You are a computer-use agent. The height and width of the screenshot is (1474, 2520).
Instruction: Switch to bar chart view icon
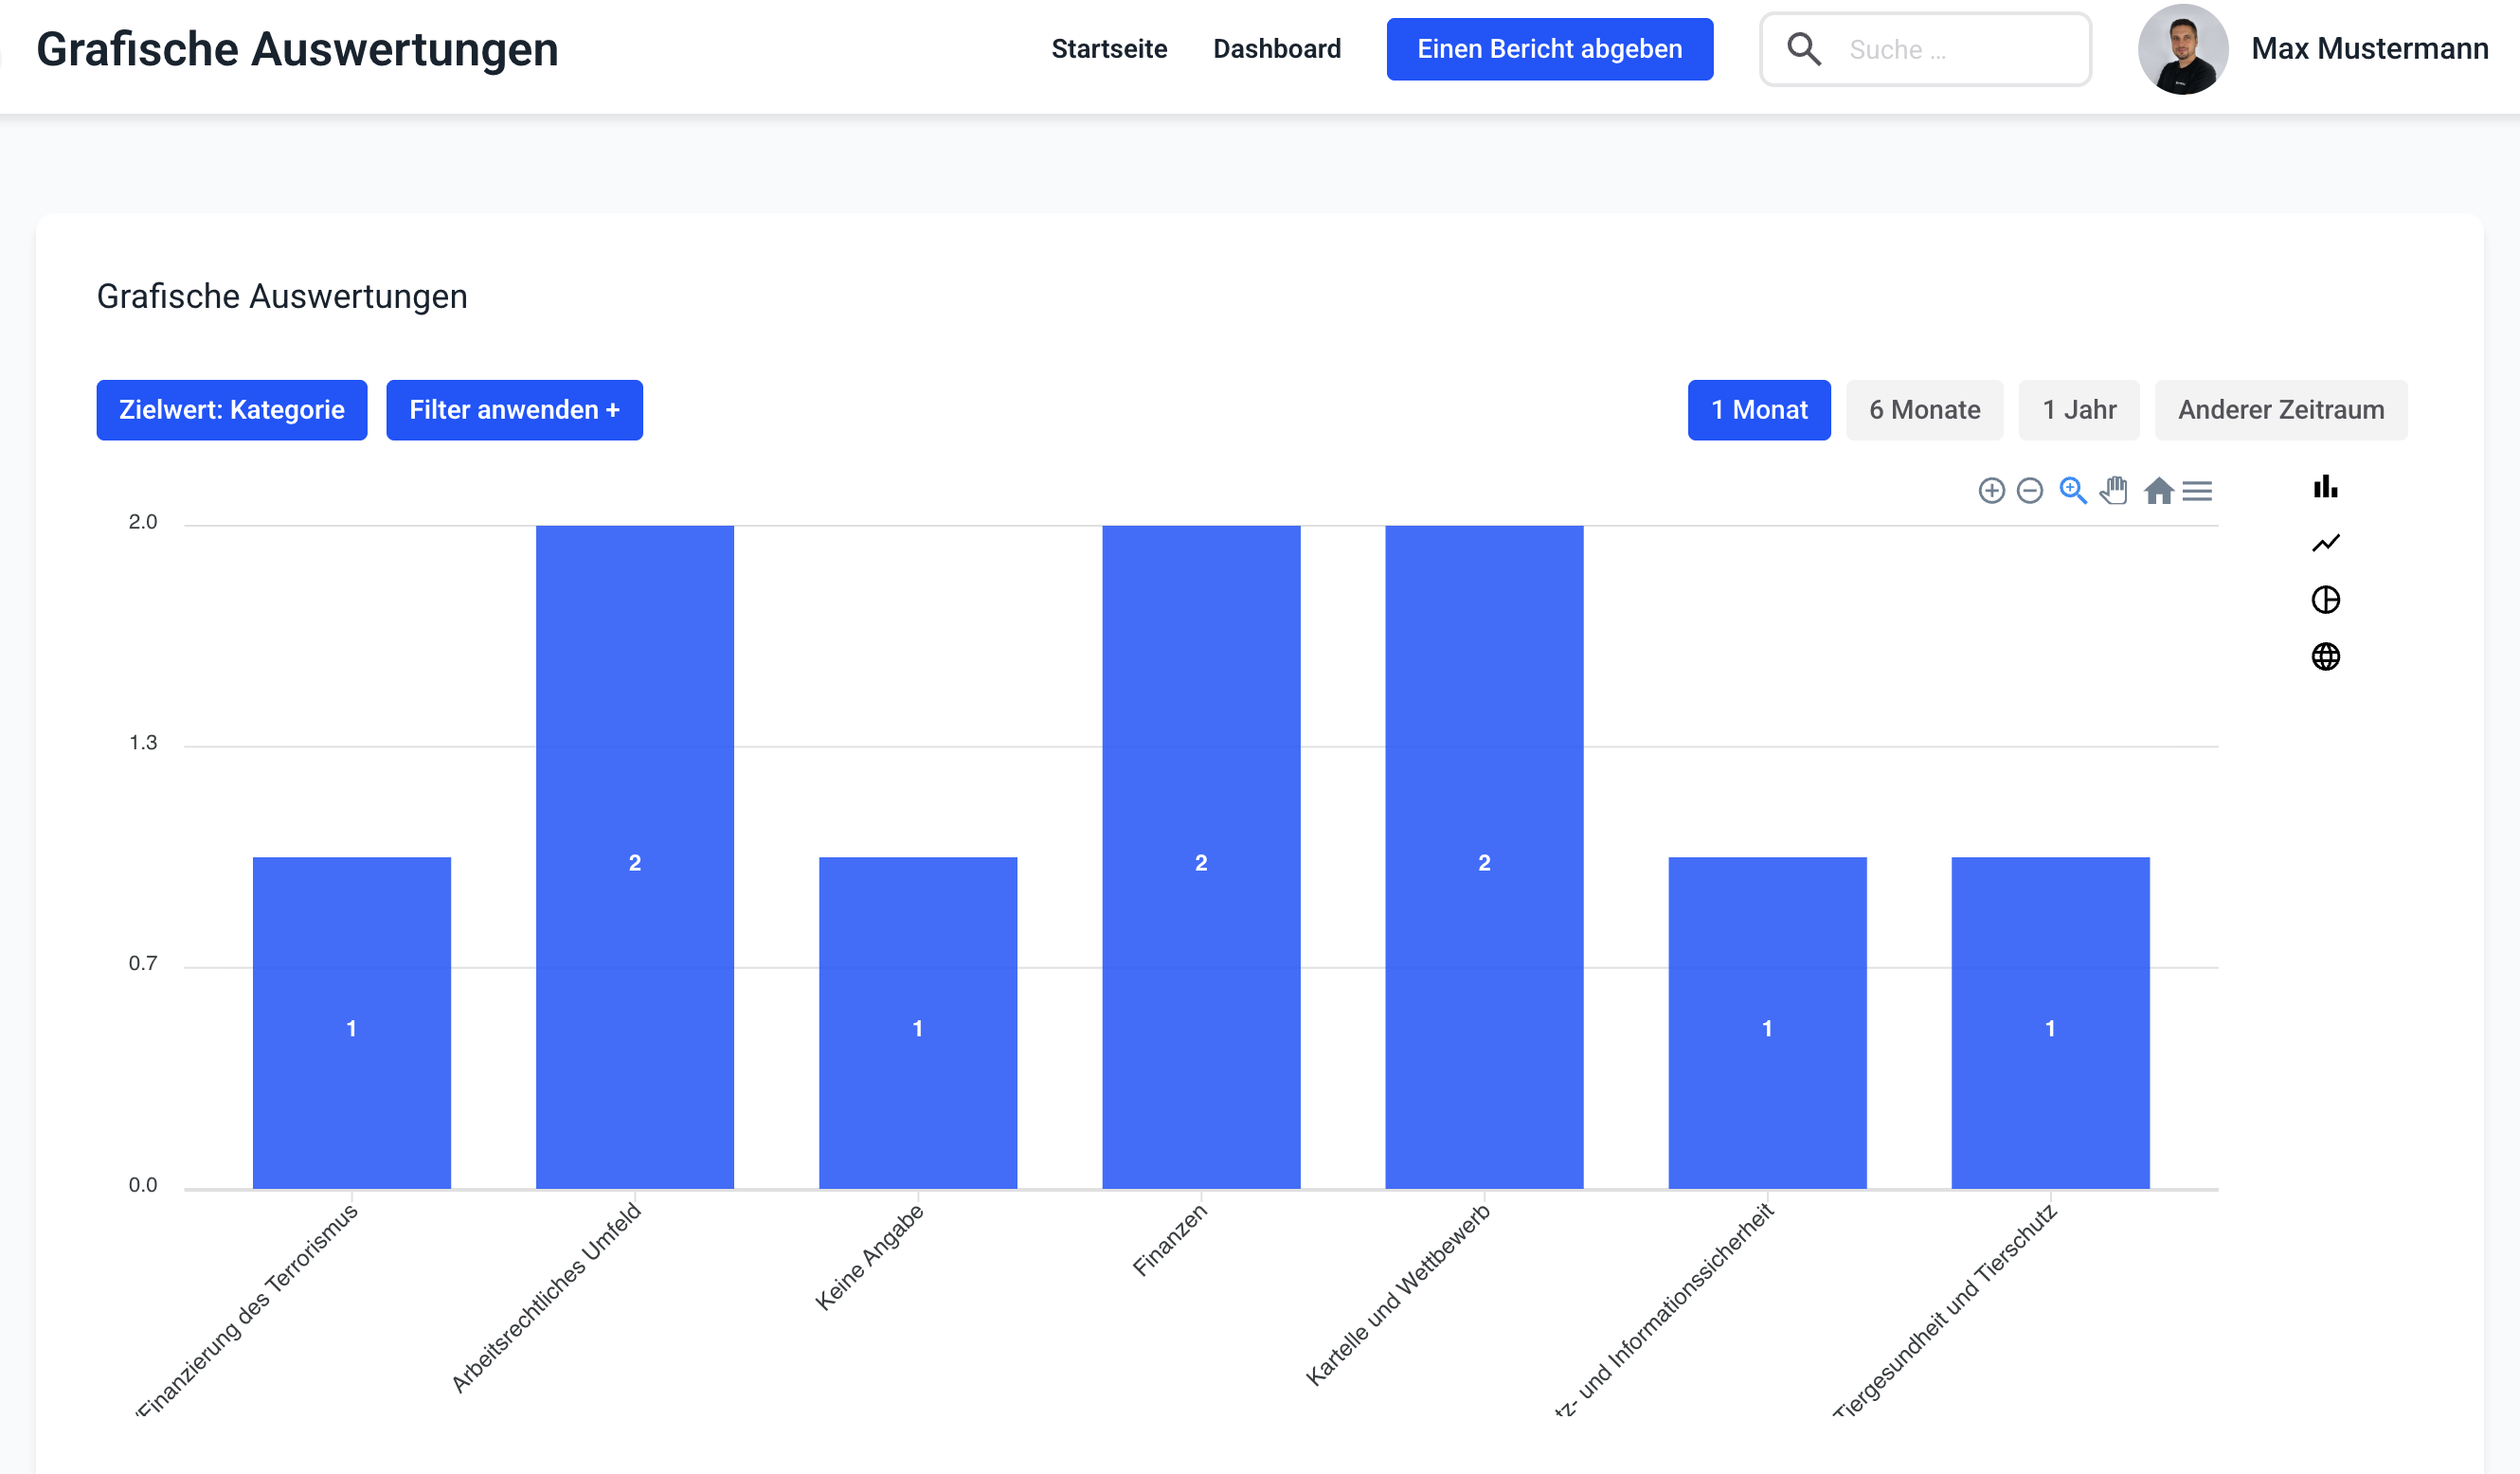tap(2325, 487)
